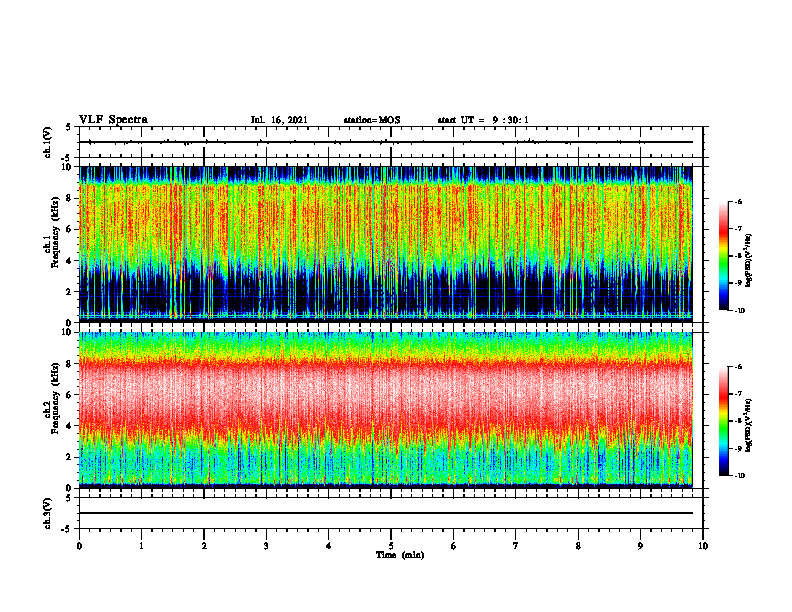Click the ch.3(V) waveform axis label

47,513
